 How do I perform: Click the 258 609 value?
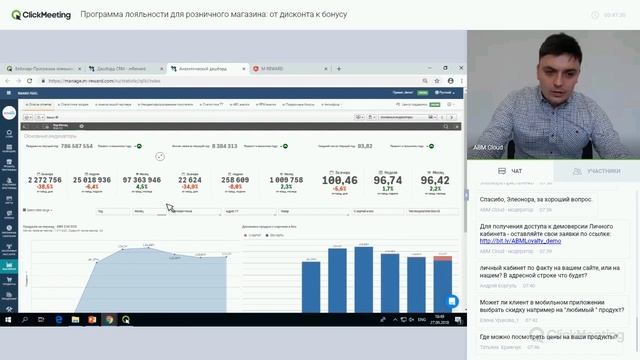click(235, 180)
